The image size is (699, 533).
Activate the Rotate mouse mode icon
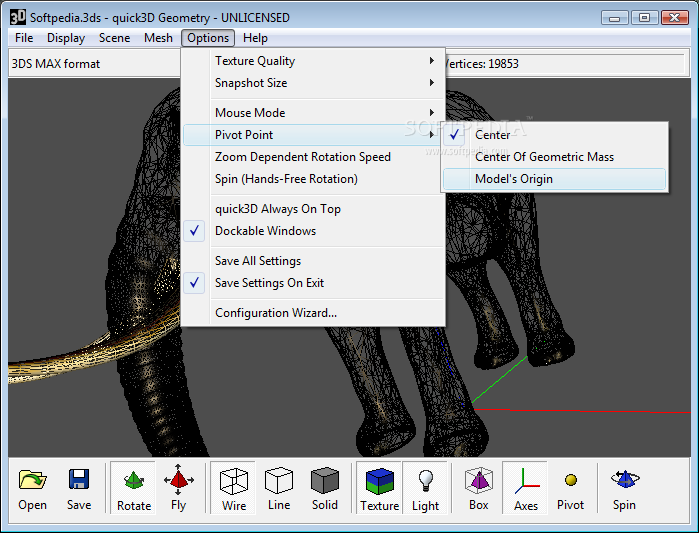pyautogui.click(x=134, y=480)
